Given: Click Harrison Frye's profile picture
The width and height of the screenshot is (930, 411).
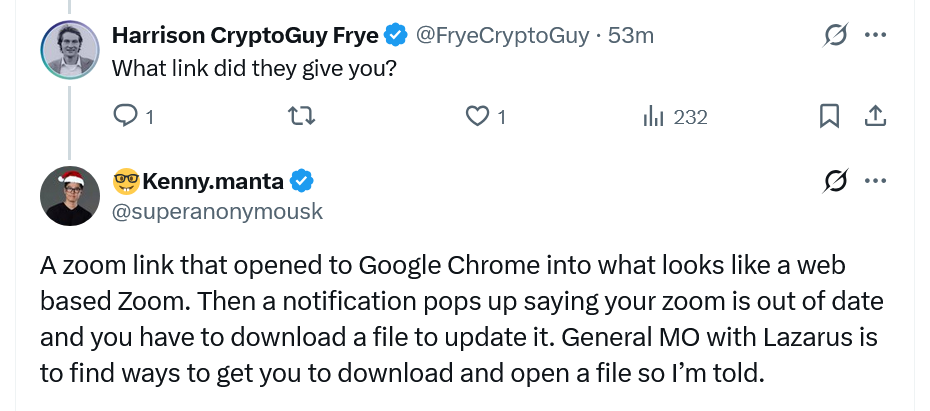Looking at the screenshot, I should 70,48.
